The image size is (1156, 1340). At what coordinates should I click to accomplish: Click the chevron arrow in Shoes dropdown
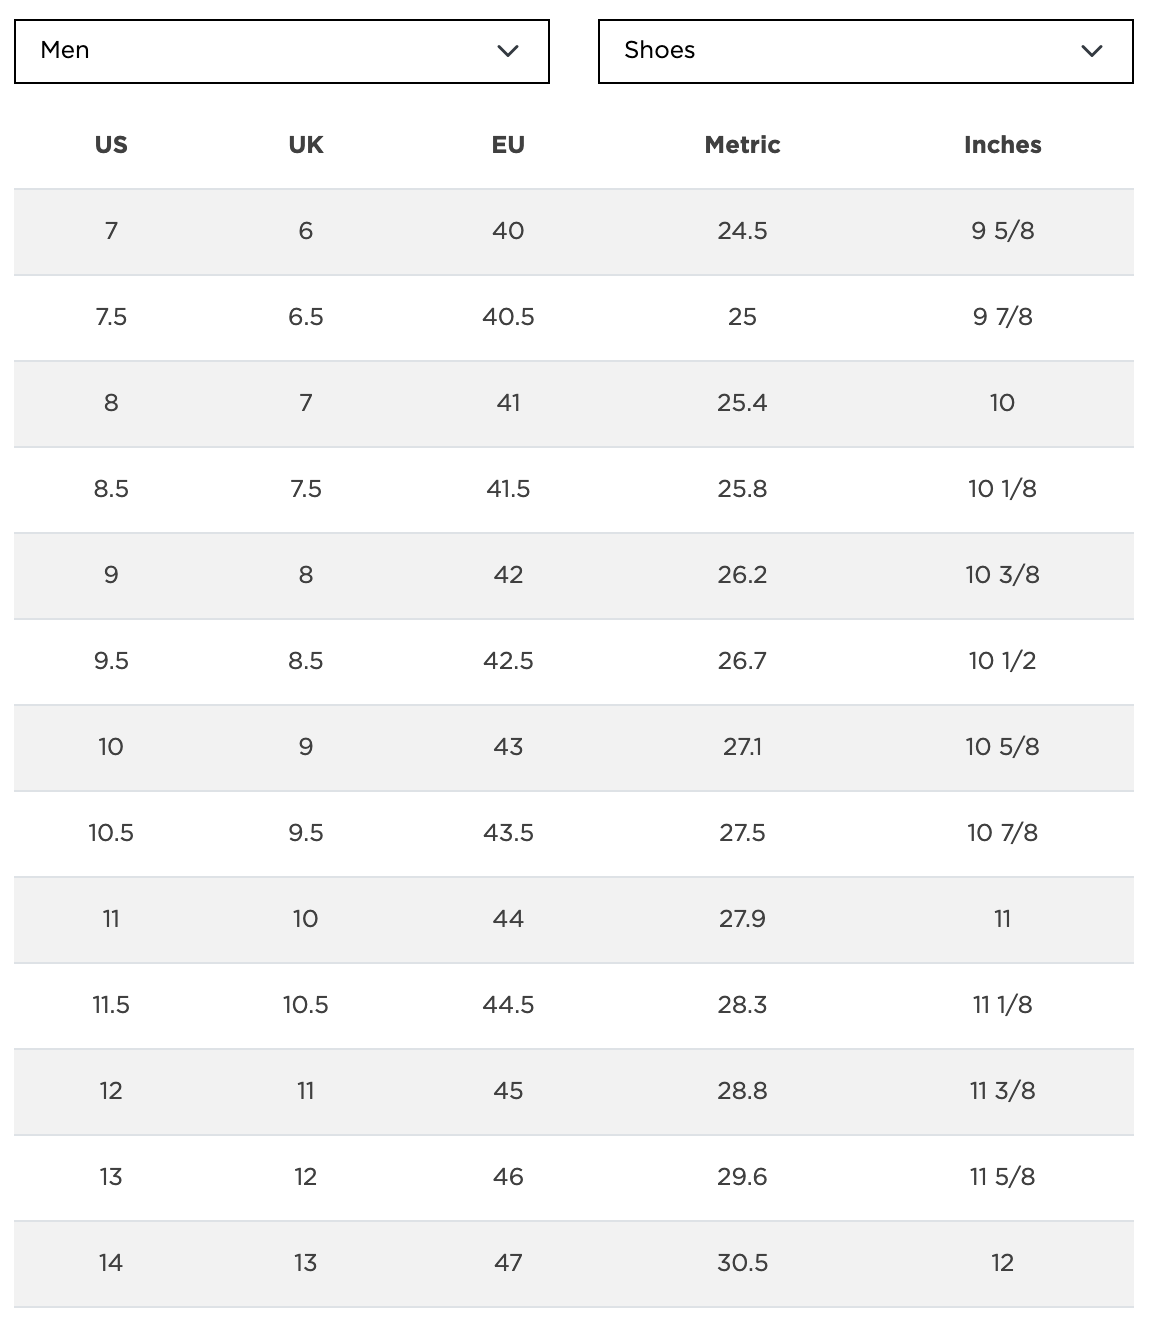1092,51
